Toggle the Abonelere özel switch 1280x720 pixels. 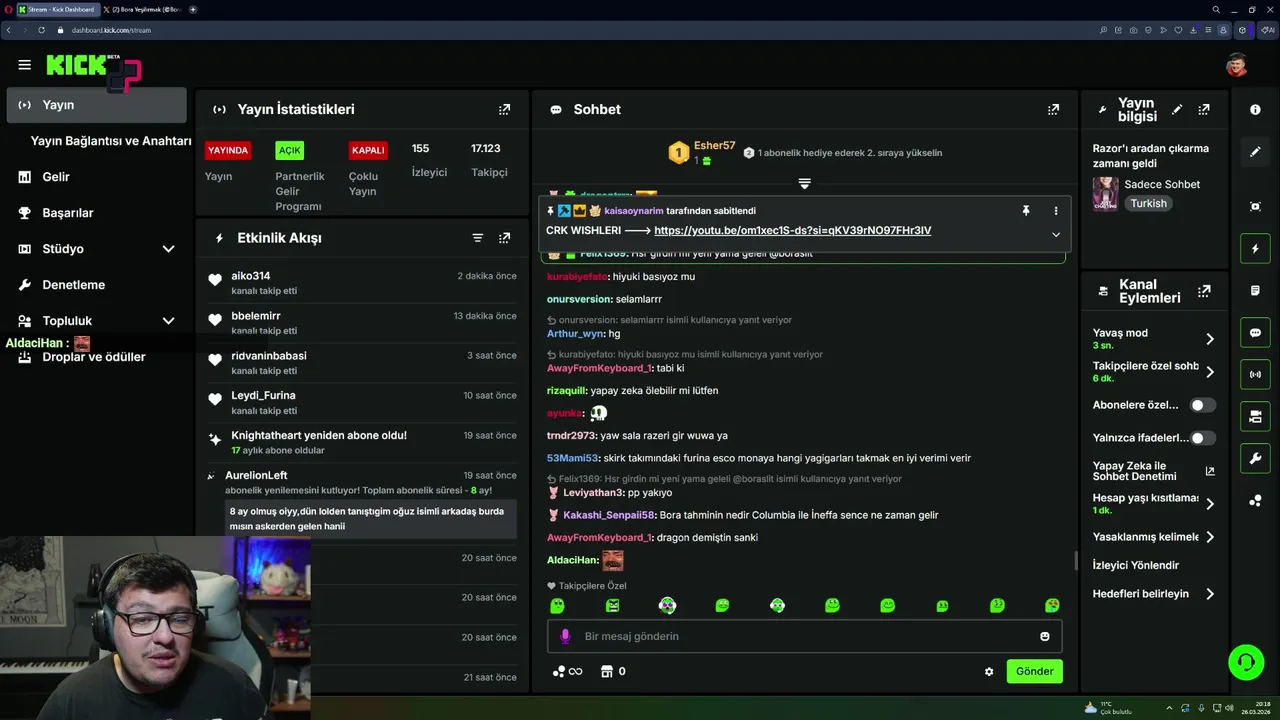coord(1203,405)
